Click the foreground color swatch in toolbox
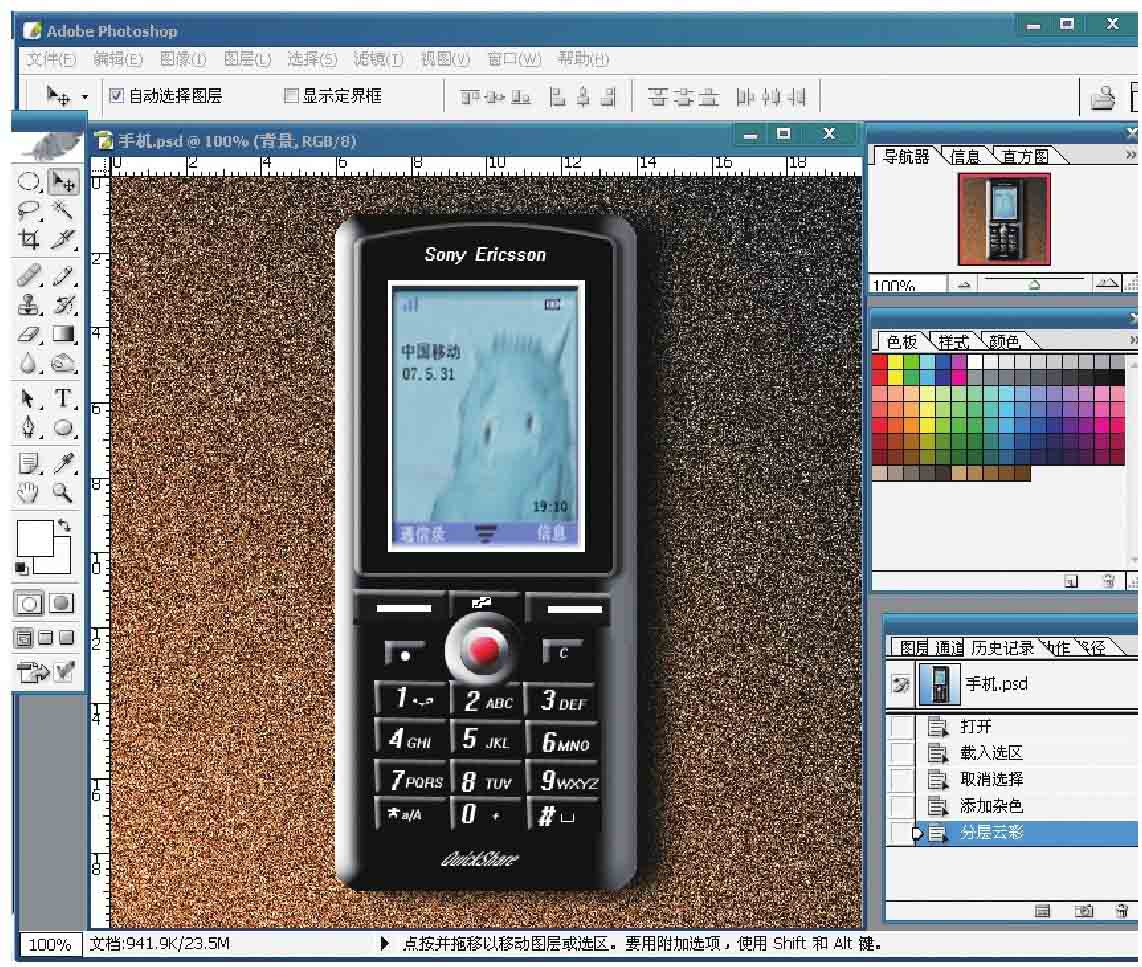1142x967 pixels. pyautogui.click(x=34, y=538)
